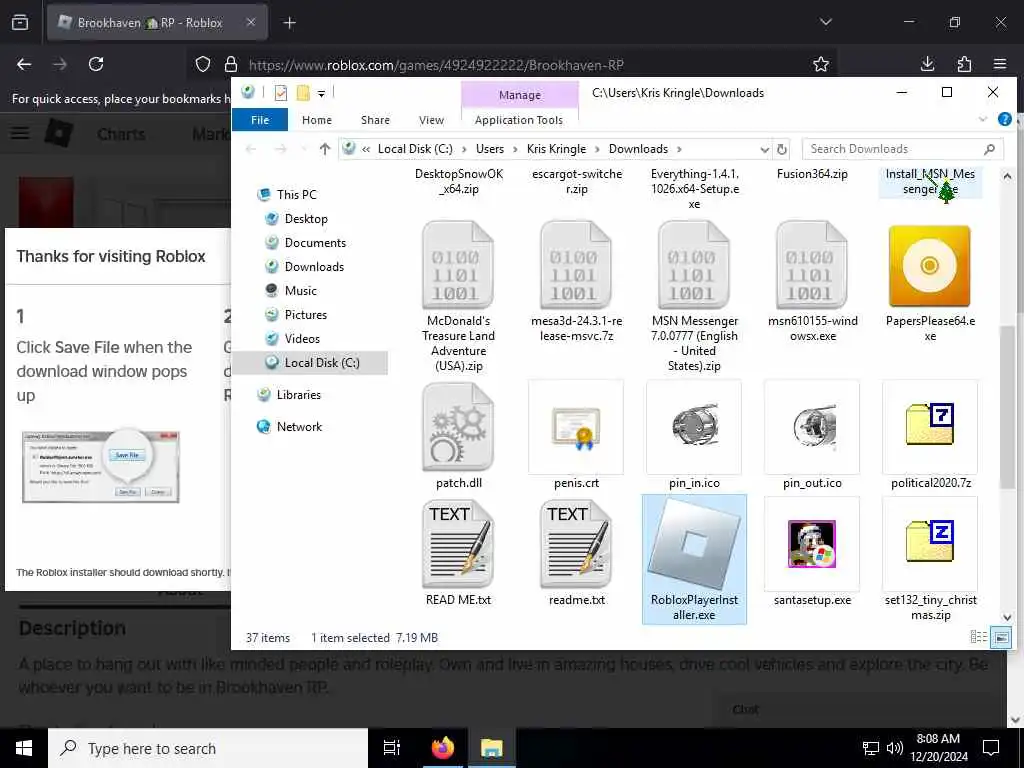Screen dimensions: 1024x768
Task: Select Network in the navigation pane
Action: (x=299, y=426)
